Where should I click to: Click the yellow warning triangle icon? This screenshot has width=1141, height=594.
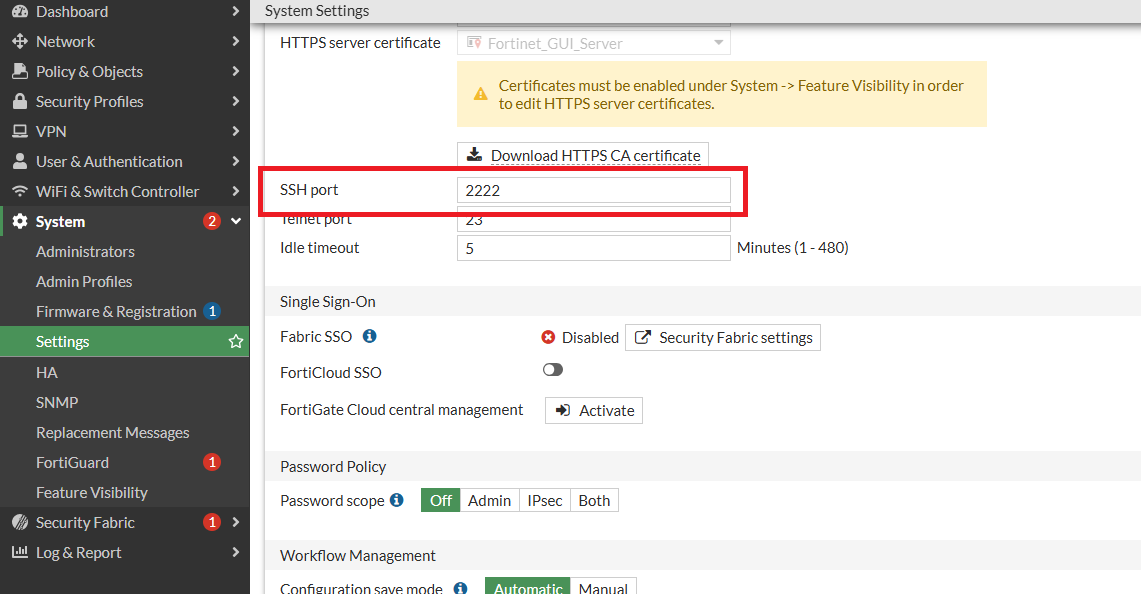[x=480, y=94]
